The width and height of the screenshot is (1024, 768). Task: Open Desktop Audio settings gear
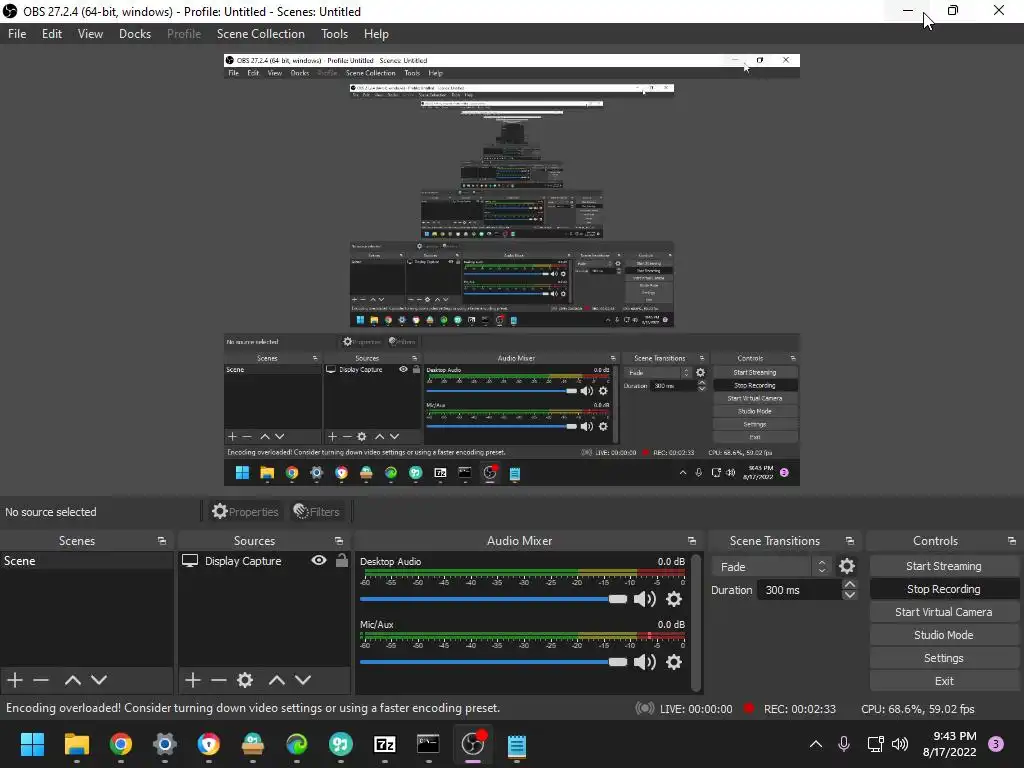click(x=674, y=599)
